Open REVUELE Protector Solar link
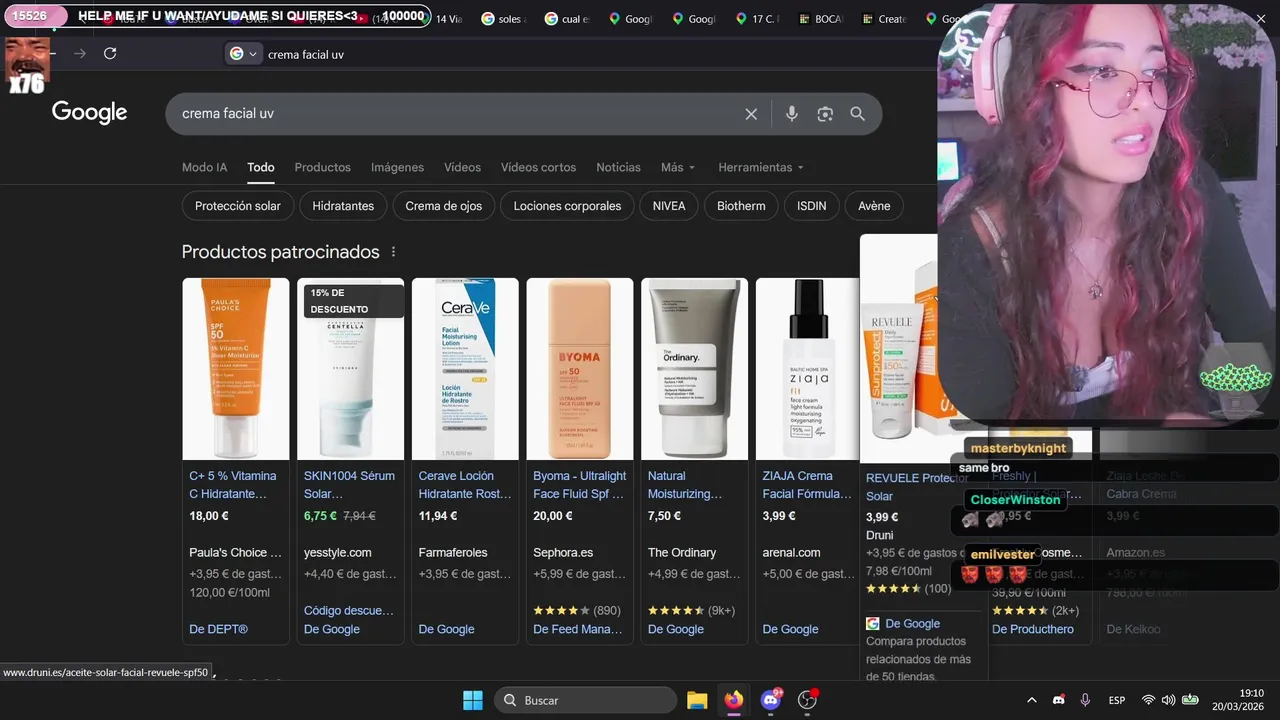The height and width of the screenshot is (720, 1280). (917, 487)
